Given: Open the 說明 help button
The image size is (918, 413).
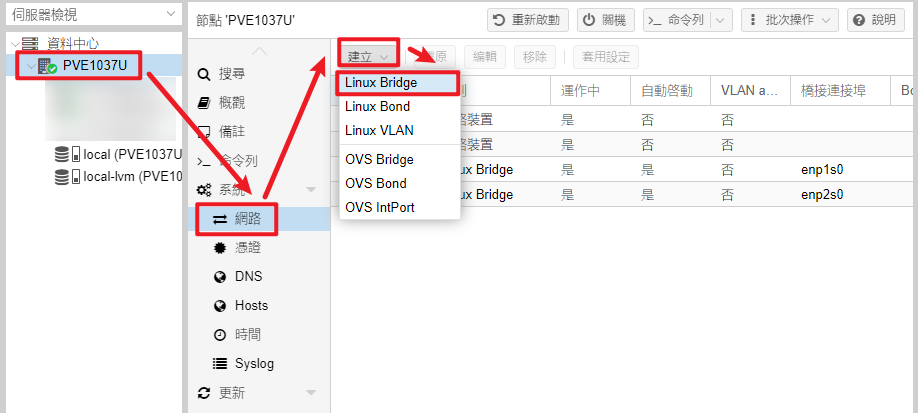Looking at the screenshot, I should [x=871, y=20].
